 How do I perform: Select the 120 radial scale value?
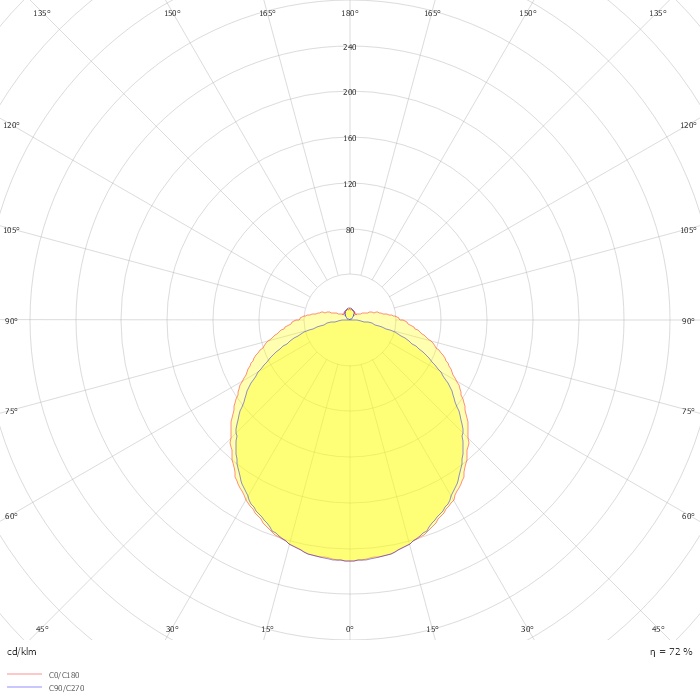click(x=350, y=184)
